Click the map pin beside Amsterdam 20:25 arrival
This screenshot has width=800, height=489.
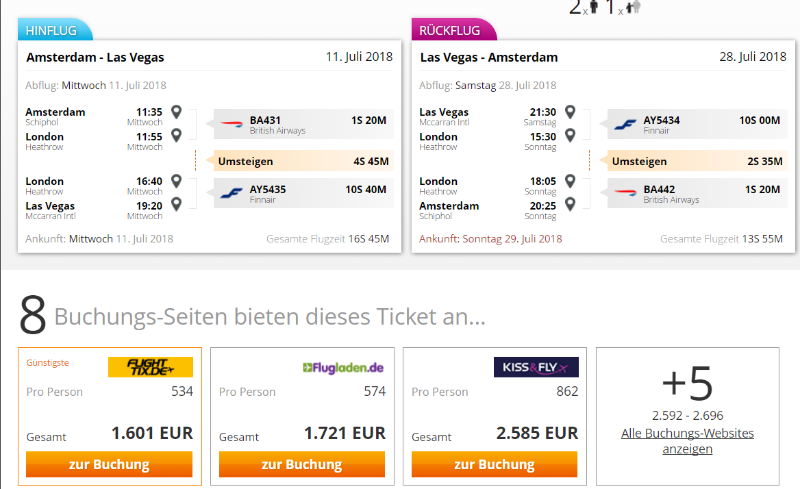pyautogui.click(x=570, y=204)
